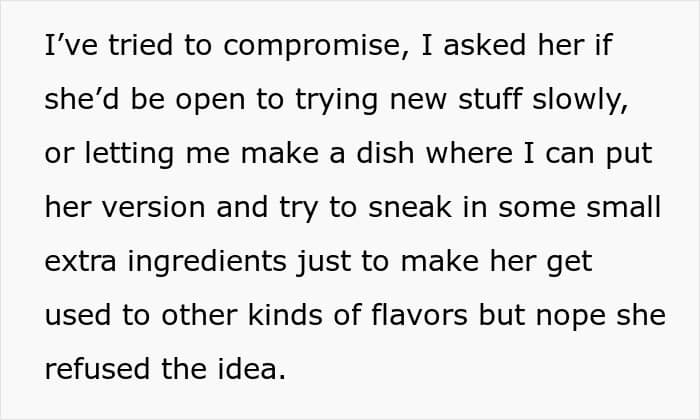Screen dimensions: 700x420
Task: Click the word "flavors" in the text
Action: click(x=419, y=316)
